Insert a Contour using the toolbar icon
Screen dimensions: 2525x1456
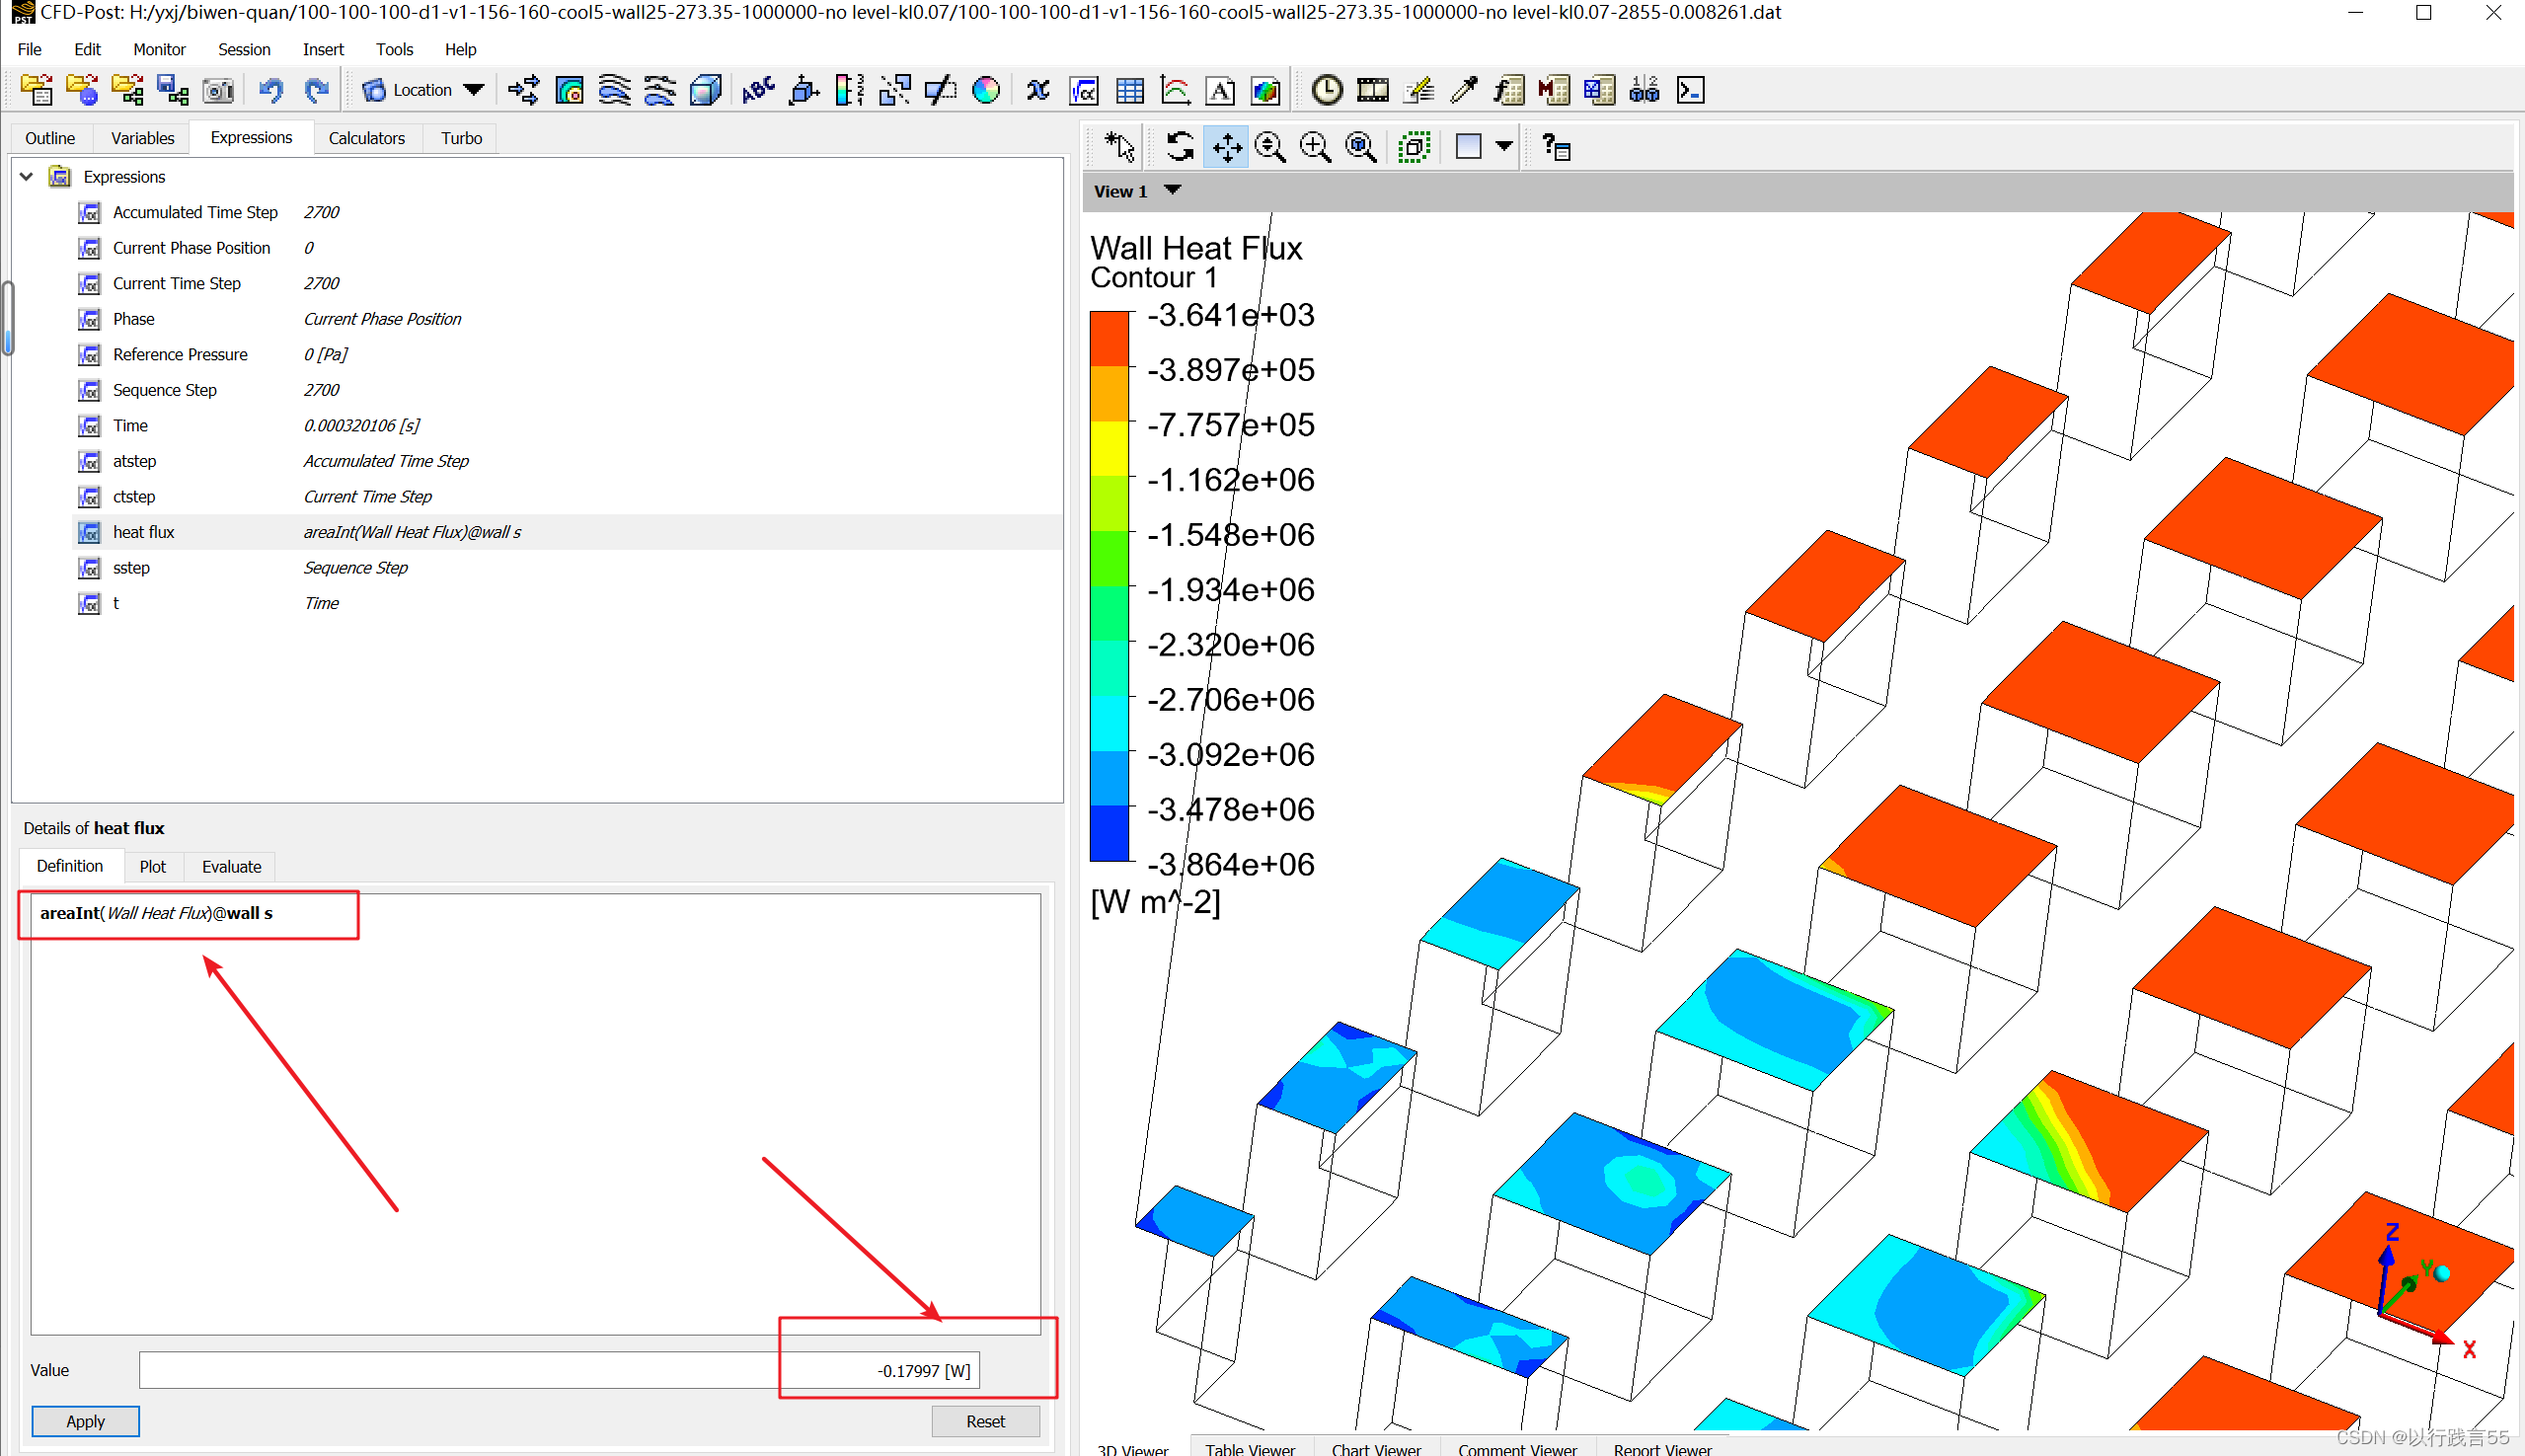(570, 90)
